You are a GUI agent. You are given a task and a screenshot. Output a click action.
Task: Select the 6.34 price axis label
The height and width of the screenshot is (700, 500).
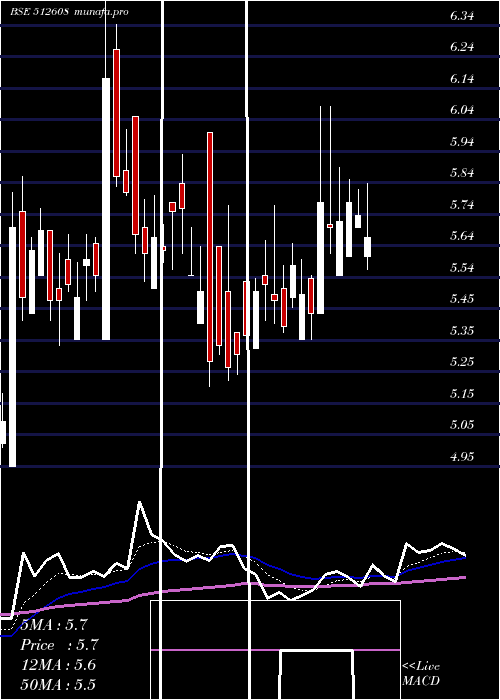coord(462,16)
